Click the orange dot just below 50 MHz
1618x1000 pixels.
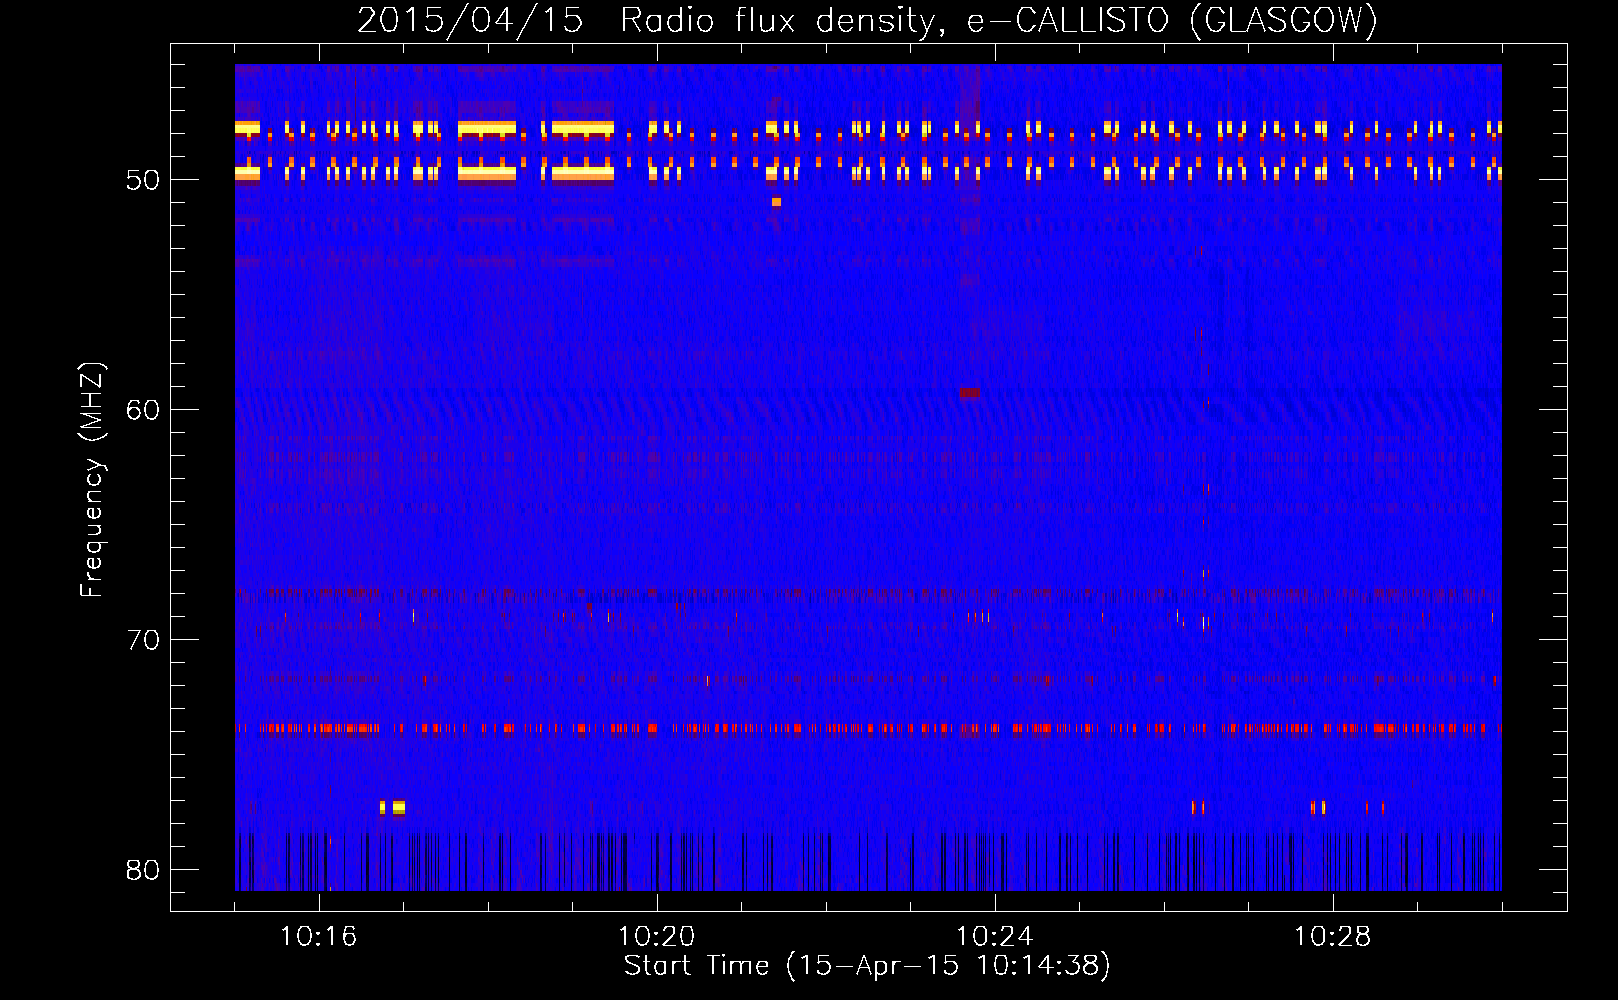[776, 202]
